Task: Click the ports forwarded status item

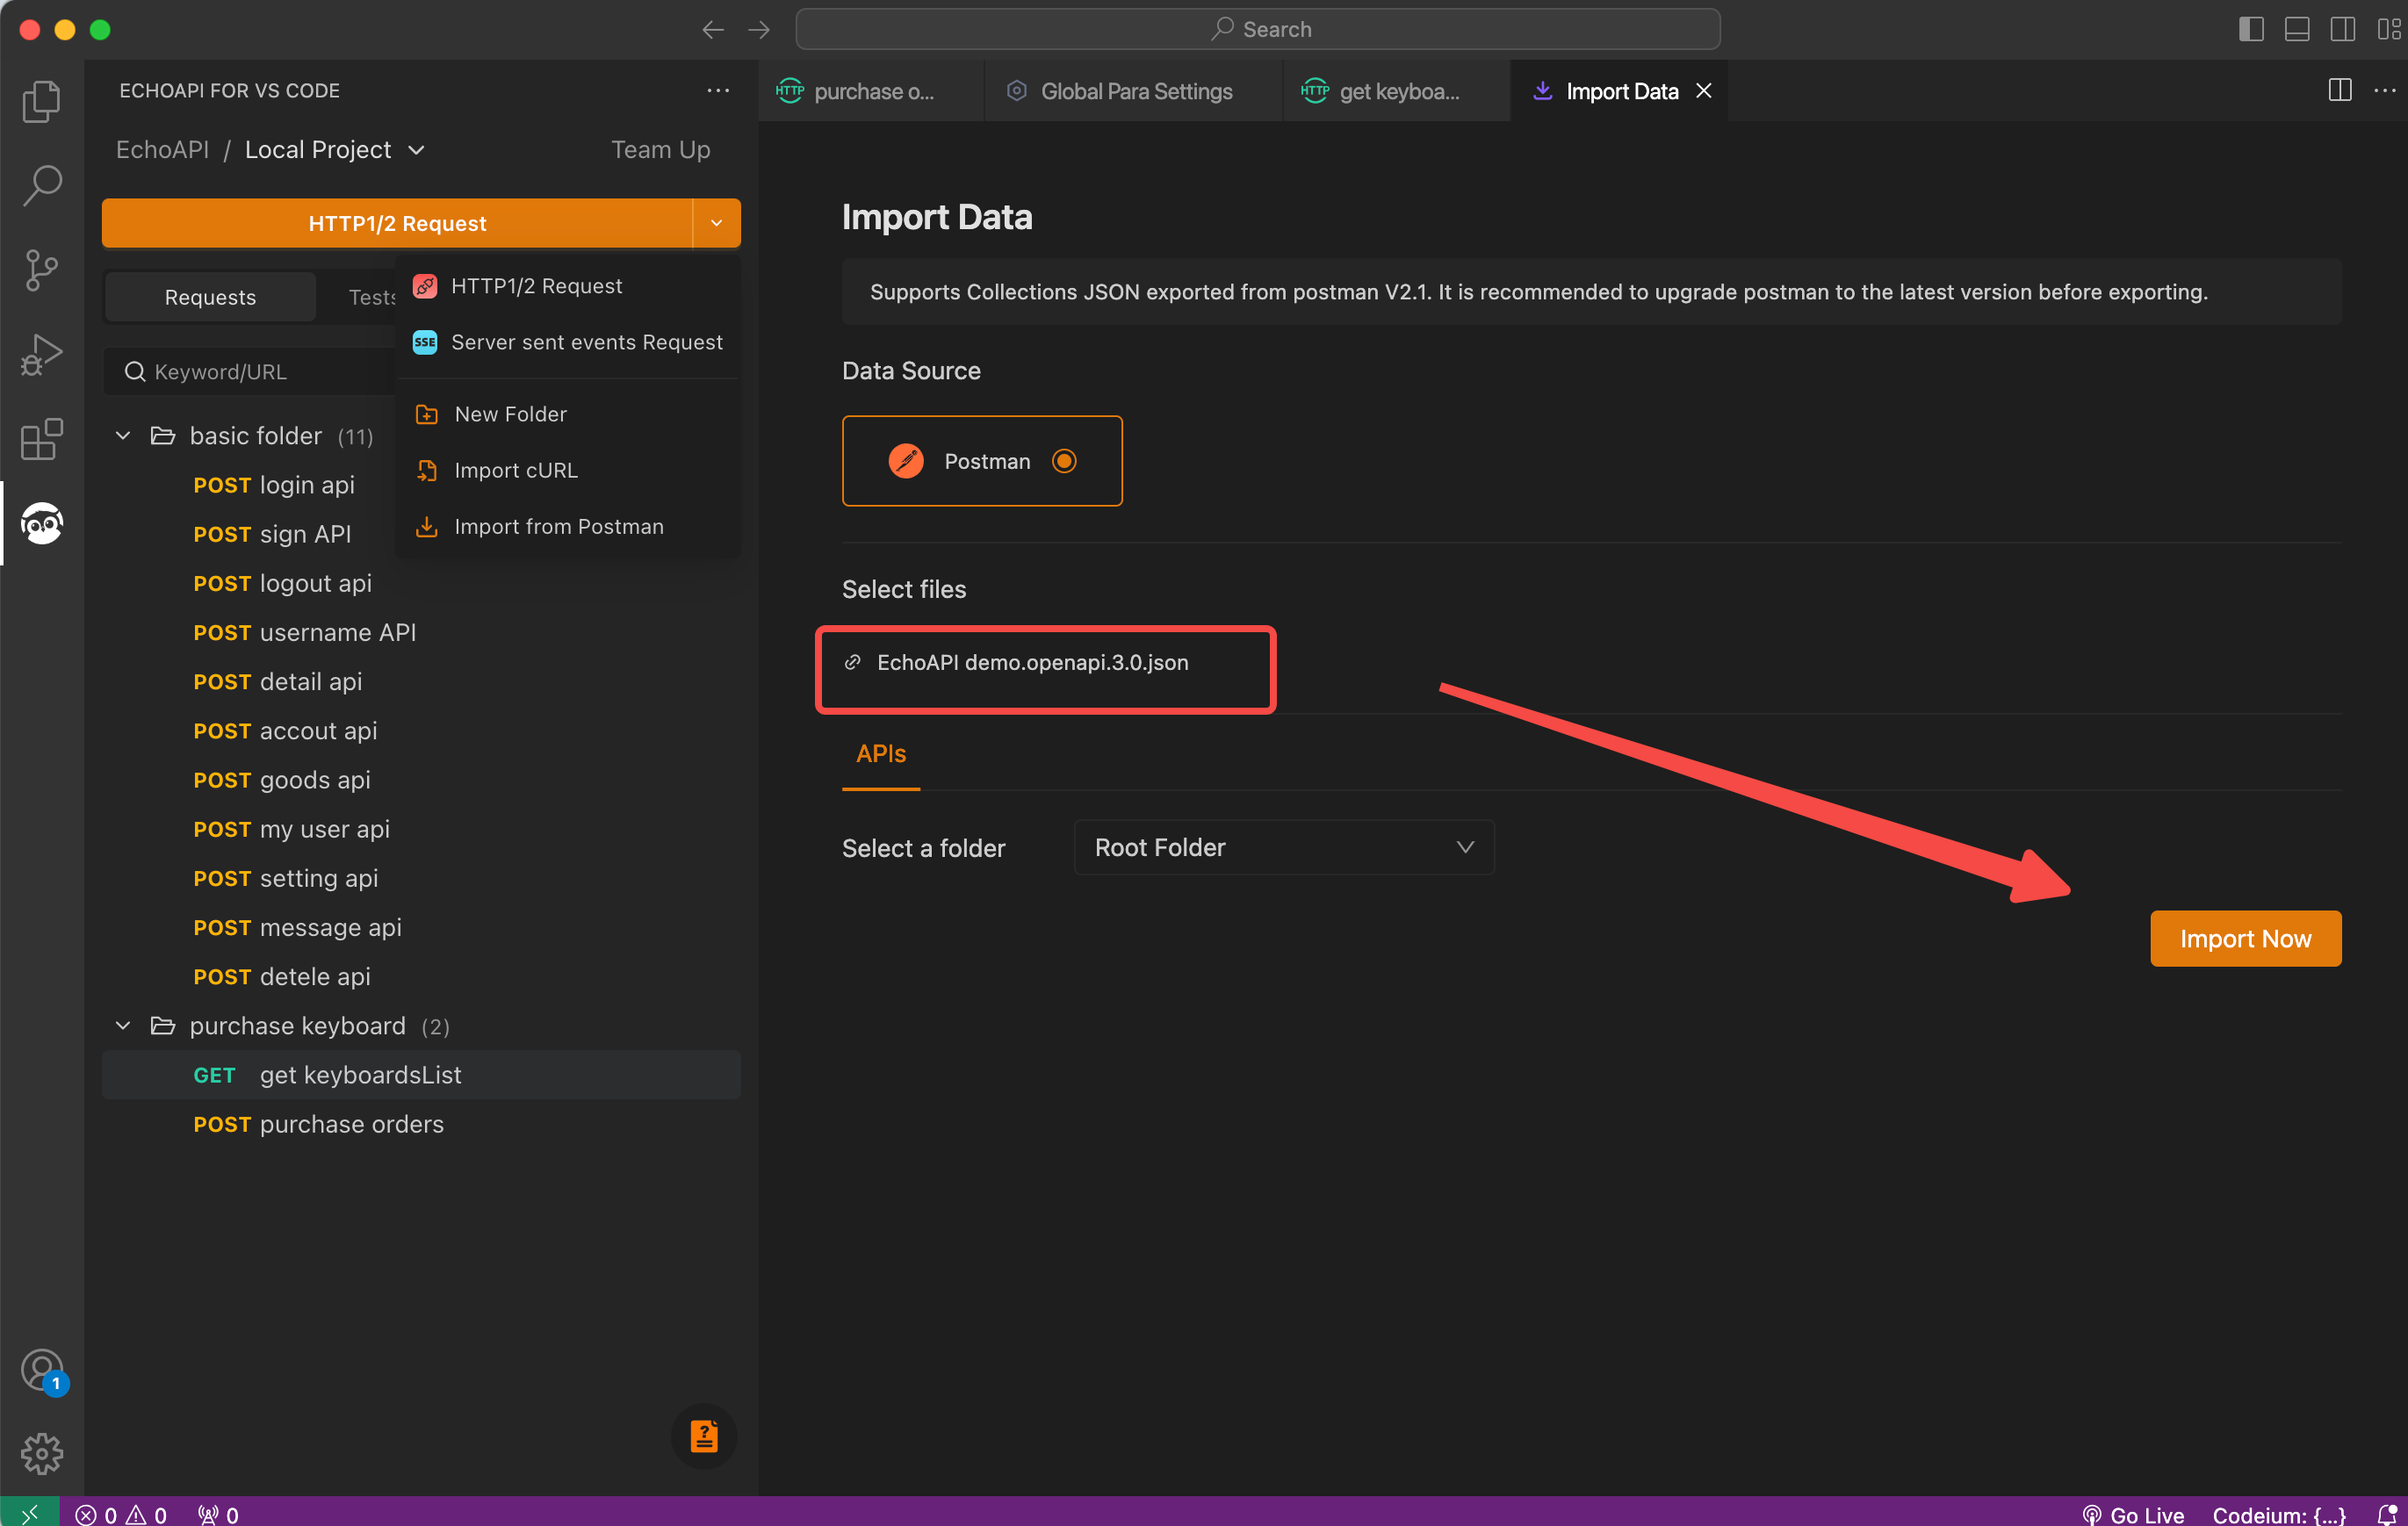Action: (x=219, y=1514)
